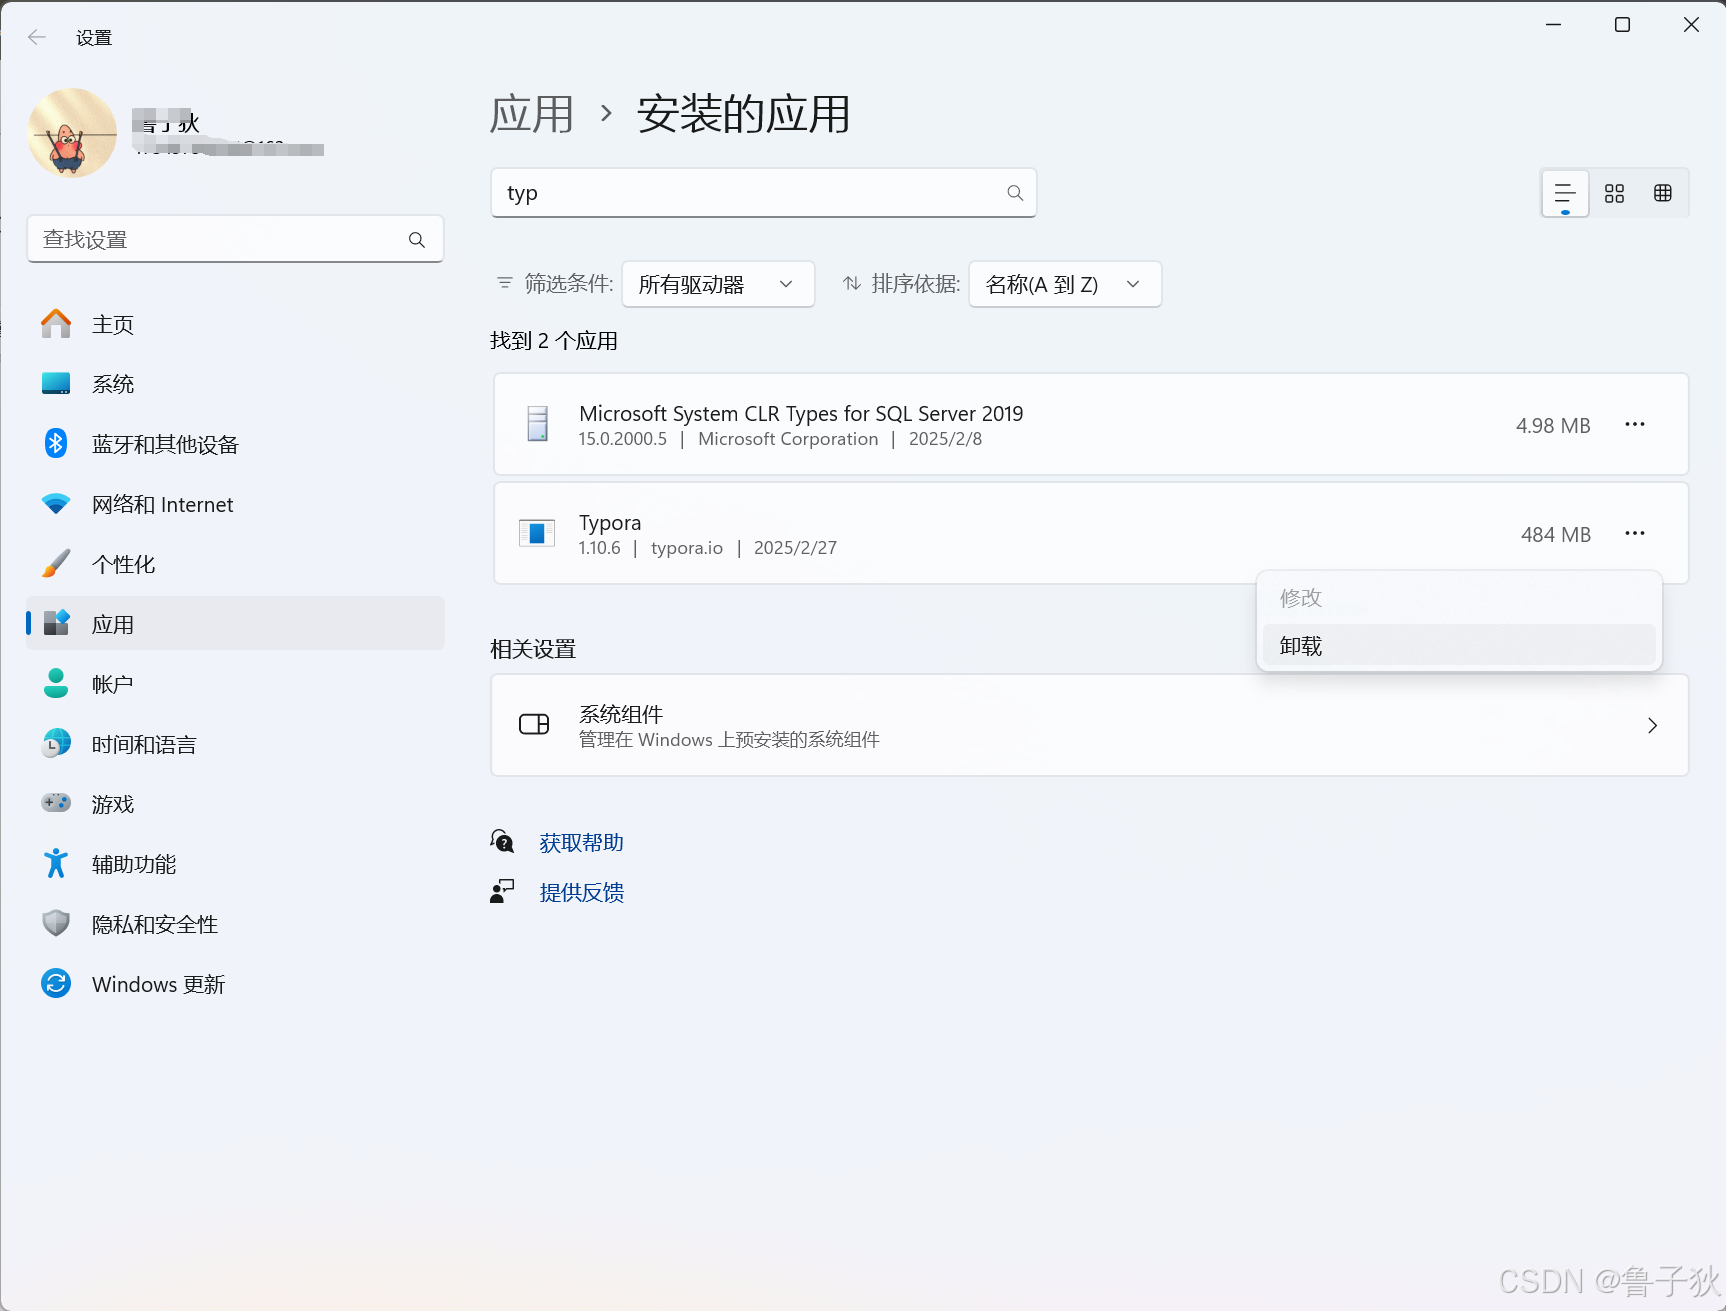Click the Typora app icon
Image resolution: width=1726 pixels, height=1311 pixels.
pyautogui.click(x=537, y=533)
